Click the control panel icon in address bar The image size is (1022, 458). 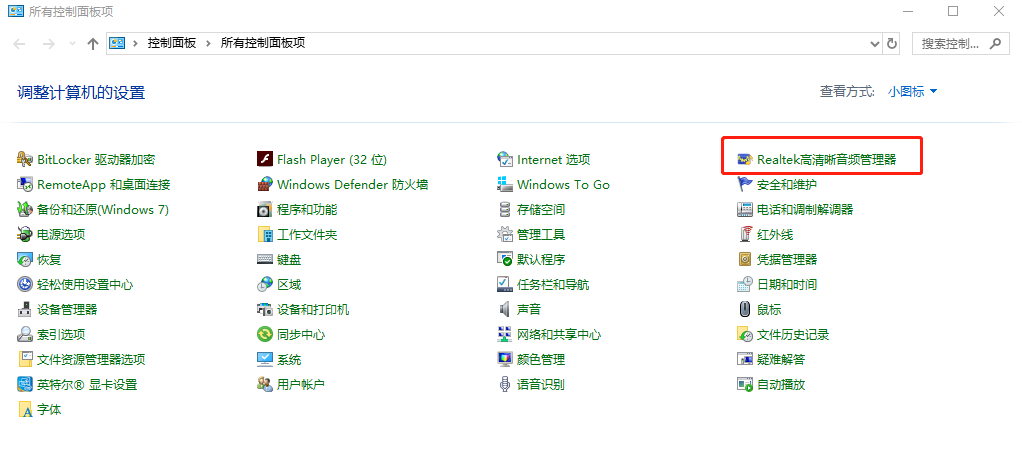coord(117,44)
